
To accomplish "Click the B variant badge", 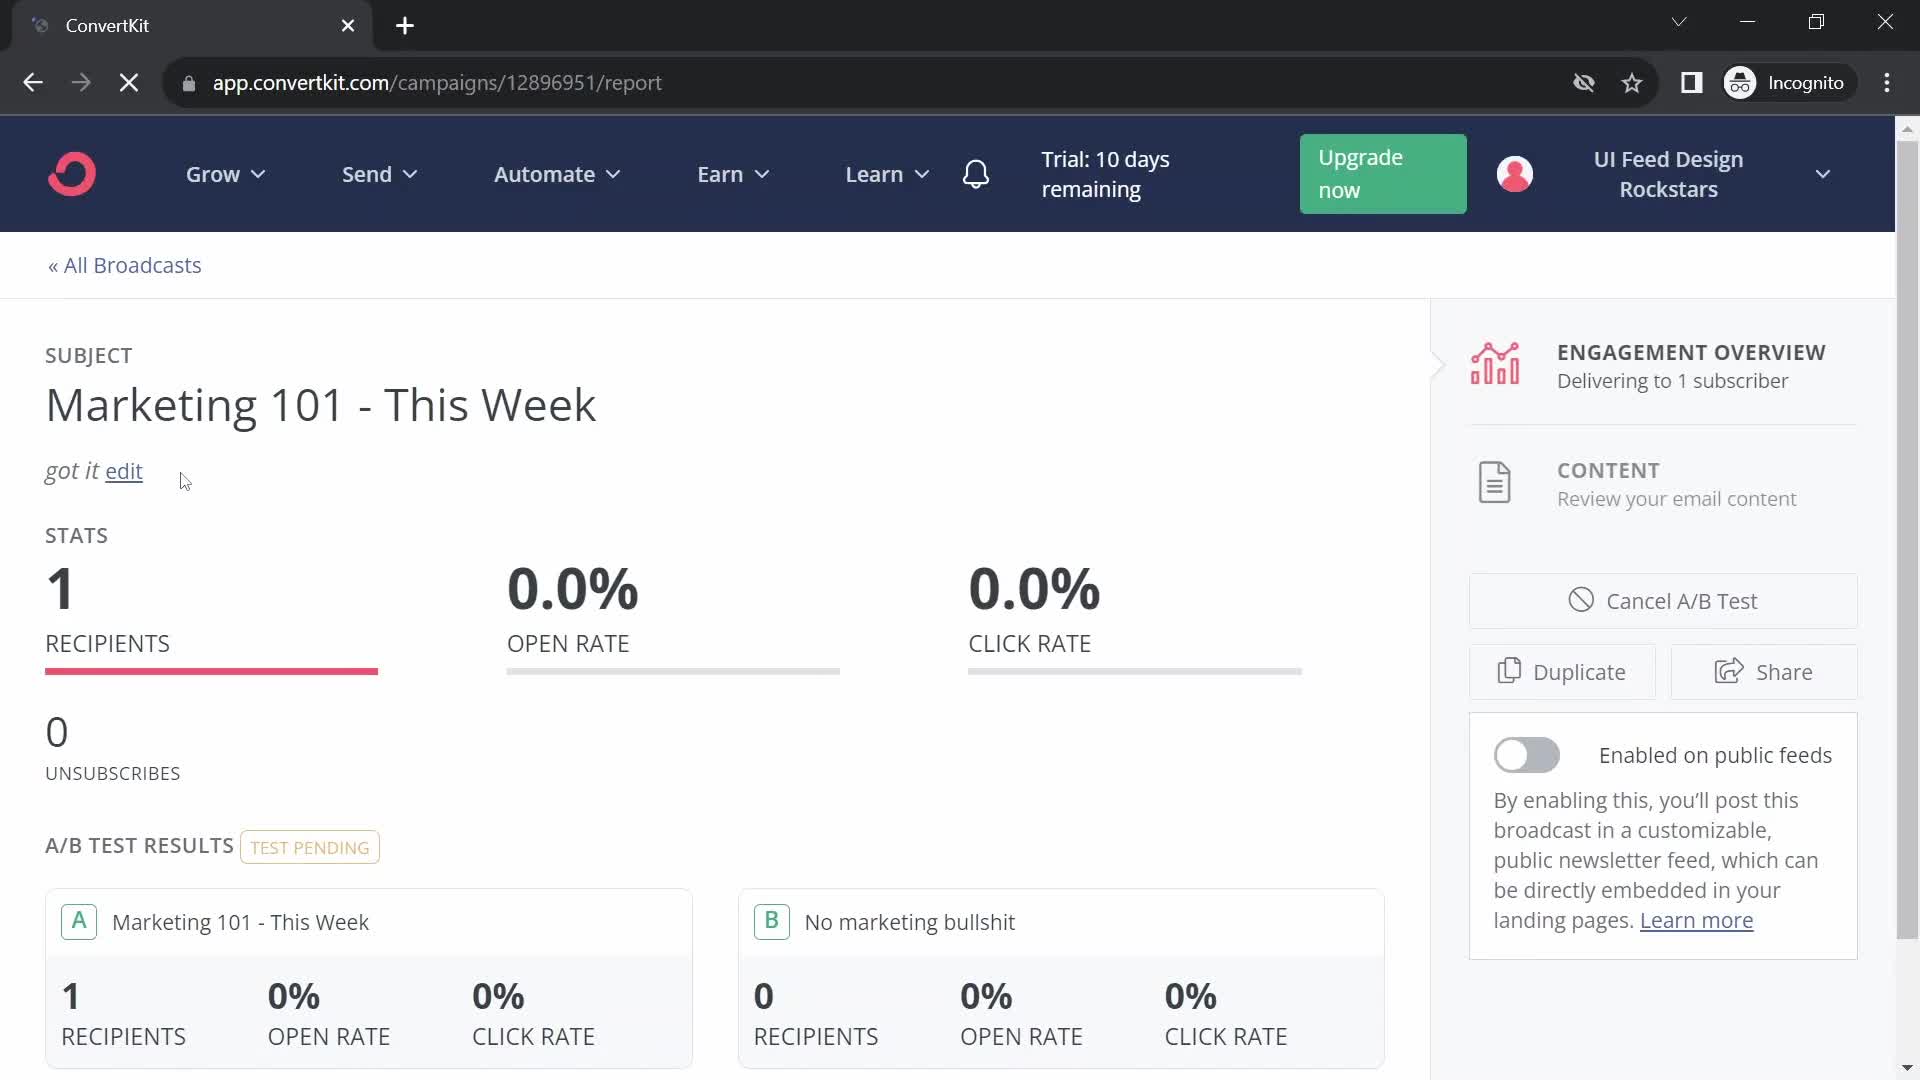I will point(771,921).
